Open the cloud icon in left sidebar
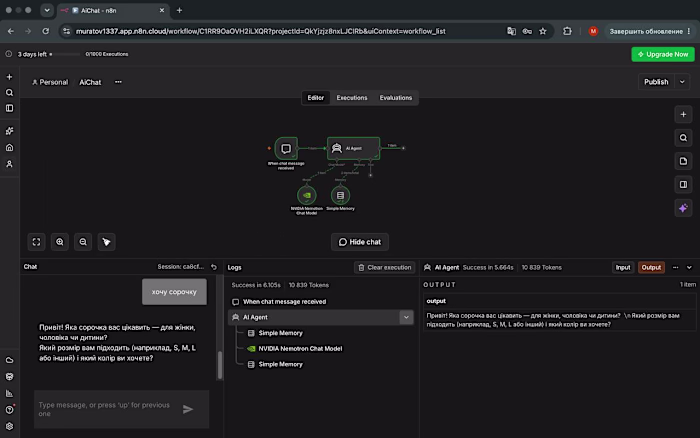This screenshot has width=700, height=438. [9, 360]
